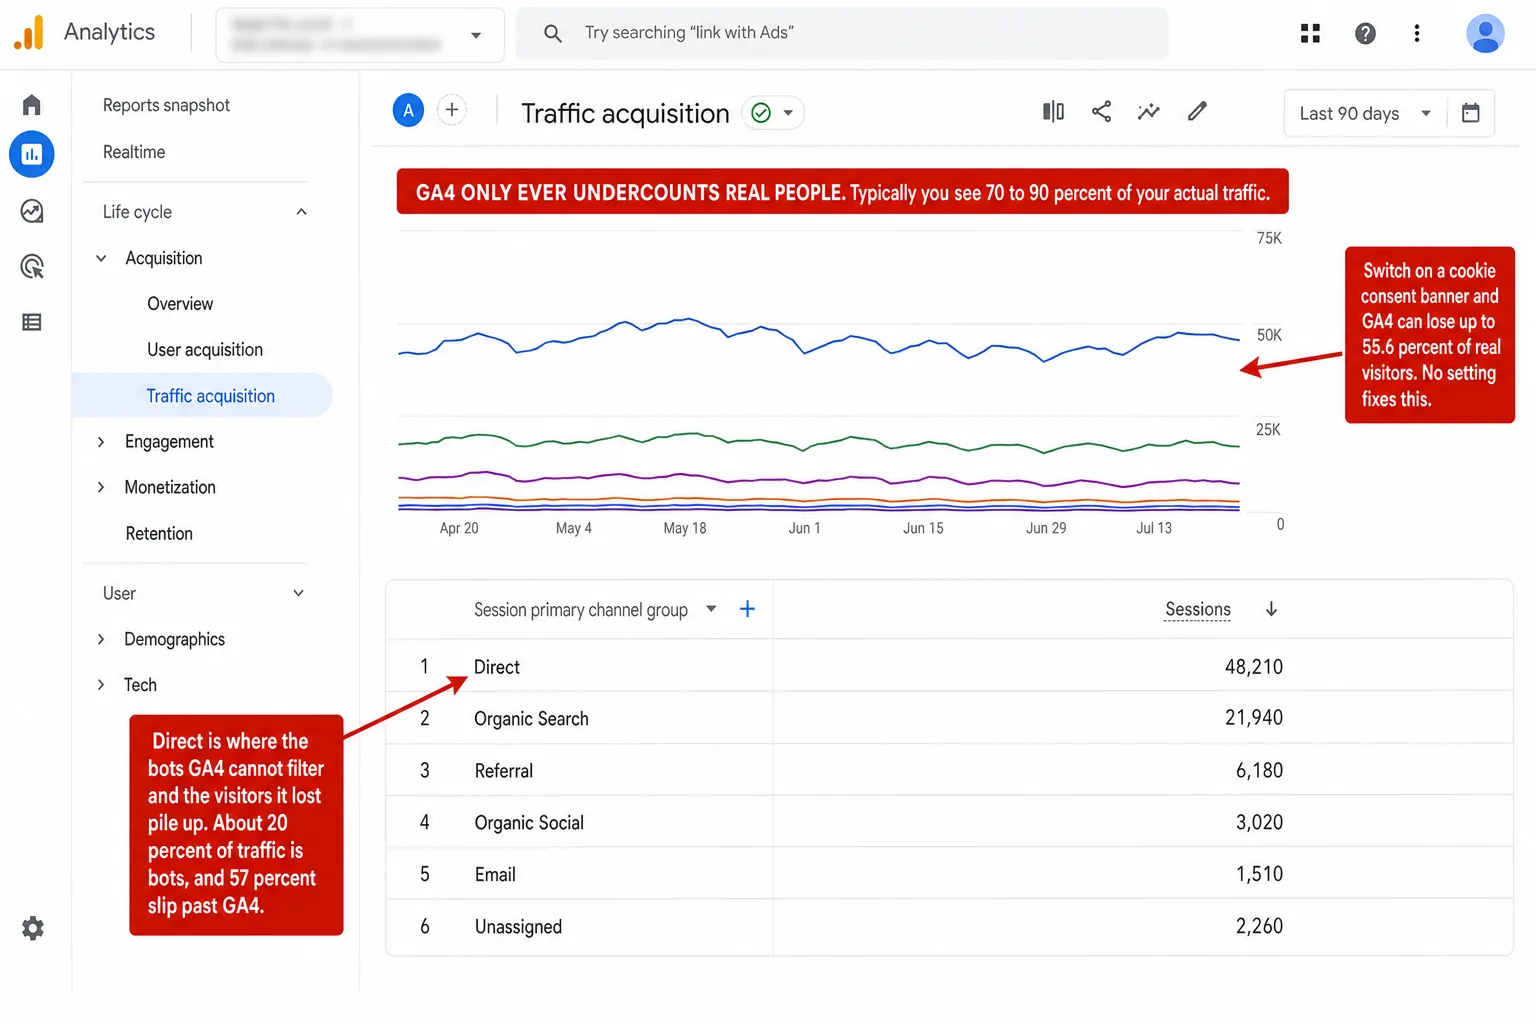Image resolution: width=1536 pixels, height=1024 pixels.
Task: Open the Retention report
Action: coord(159,534)
